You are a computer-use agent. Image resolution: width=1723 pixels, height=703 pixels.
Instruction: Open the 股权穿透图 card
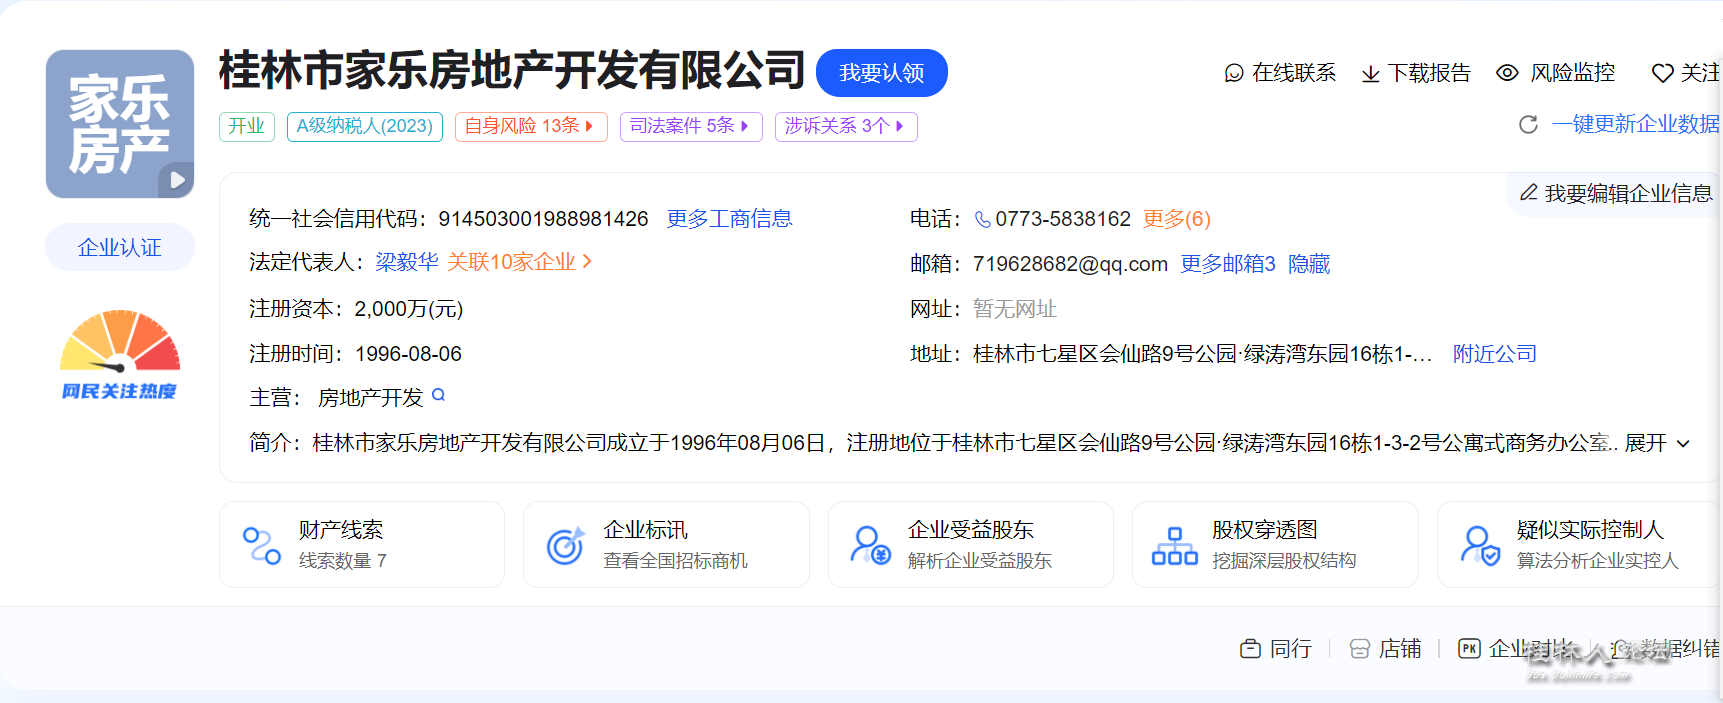(1274, 545)
